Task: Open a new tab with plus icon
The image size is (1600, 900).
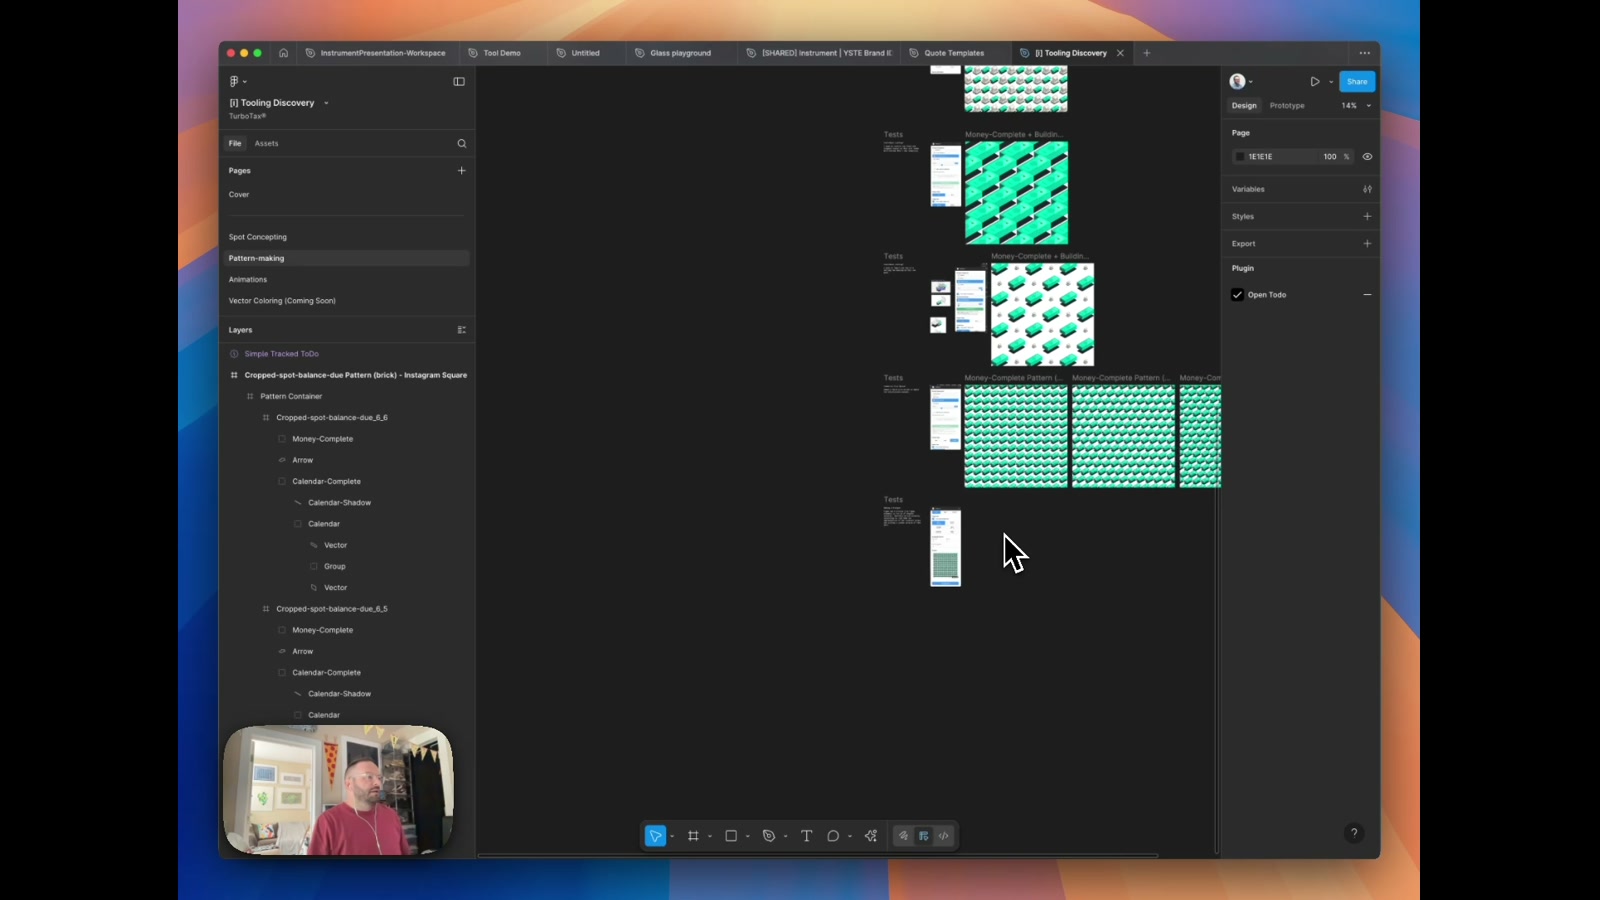Action: (x=1147, y=53)
